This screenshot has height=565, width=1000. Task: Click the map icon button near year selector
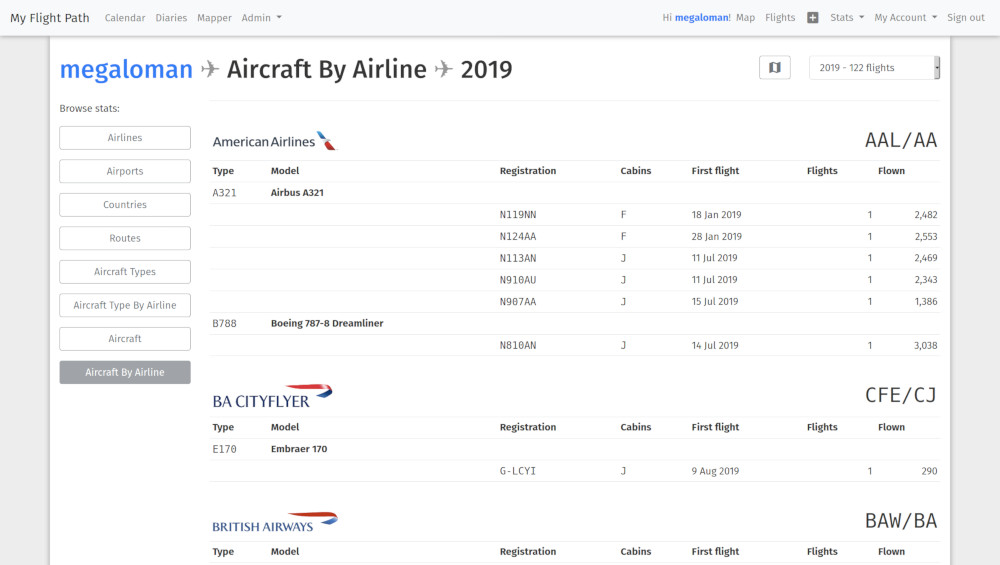[774, 68]
